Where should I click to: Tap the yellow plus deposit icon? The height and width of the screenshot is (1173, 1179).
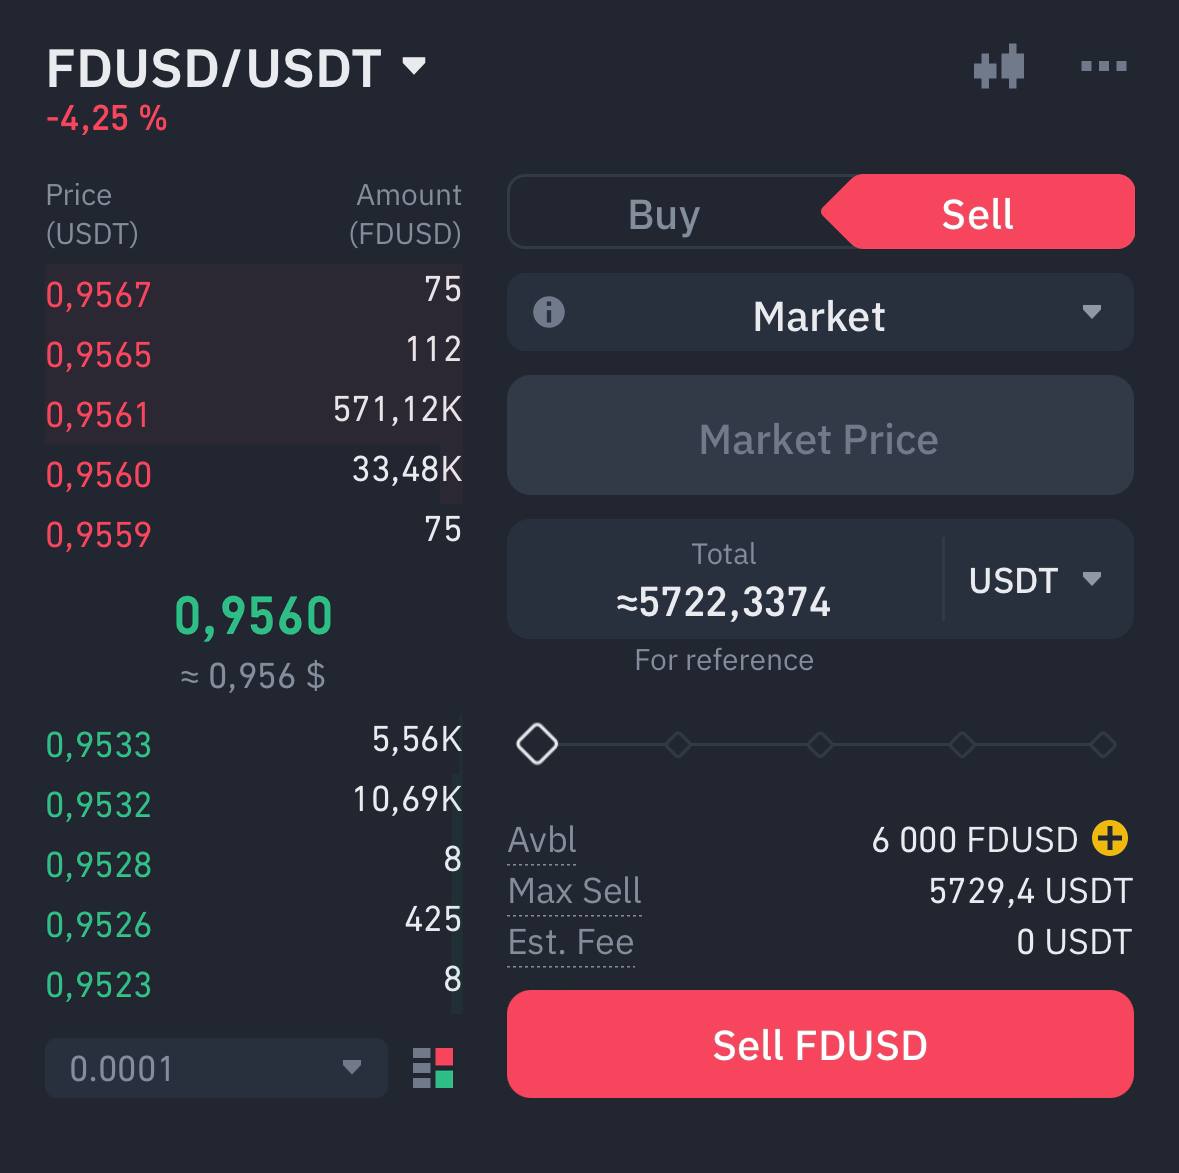1110,838
